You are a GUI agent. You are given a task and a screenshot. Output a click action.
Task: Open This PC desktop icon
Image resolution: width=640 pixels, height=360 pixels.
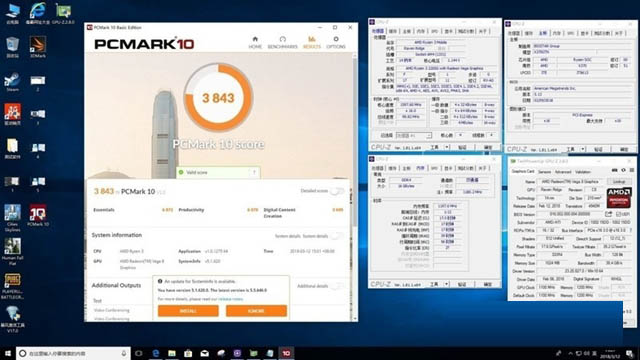(x=13, y=13)
